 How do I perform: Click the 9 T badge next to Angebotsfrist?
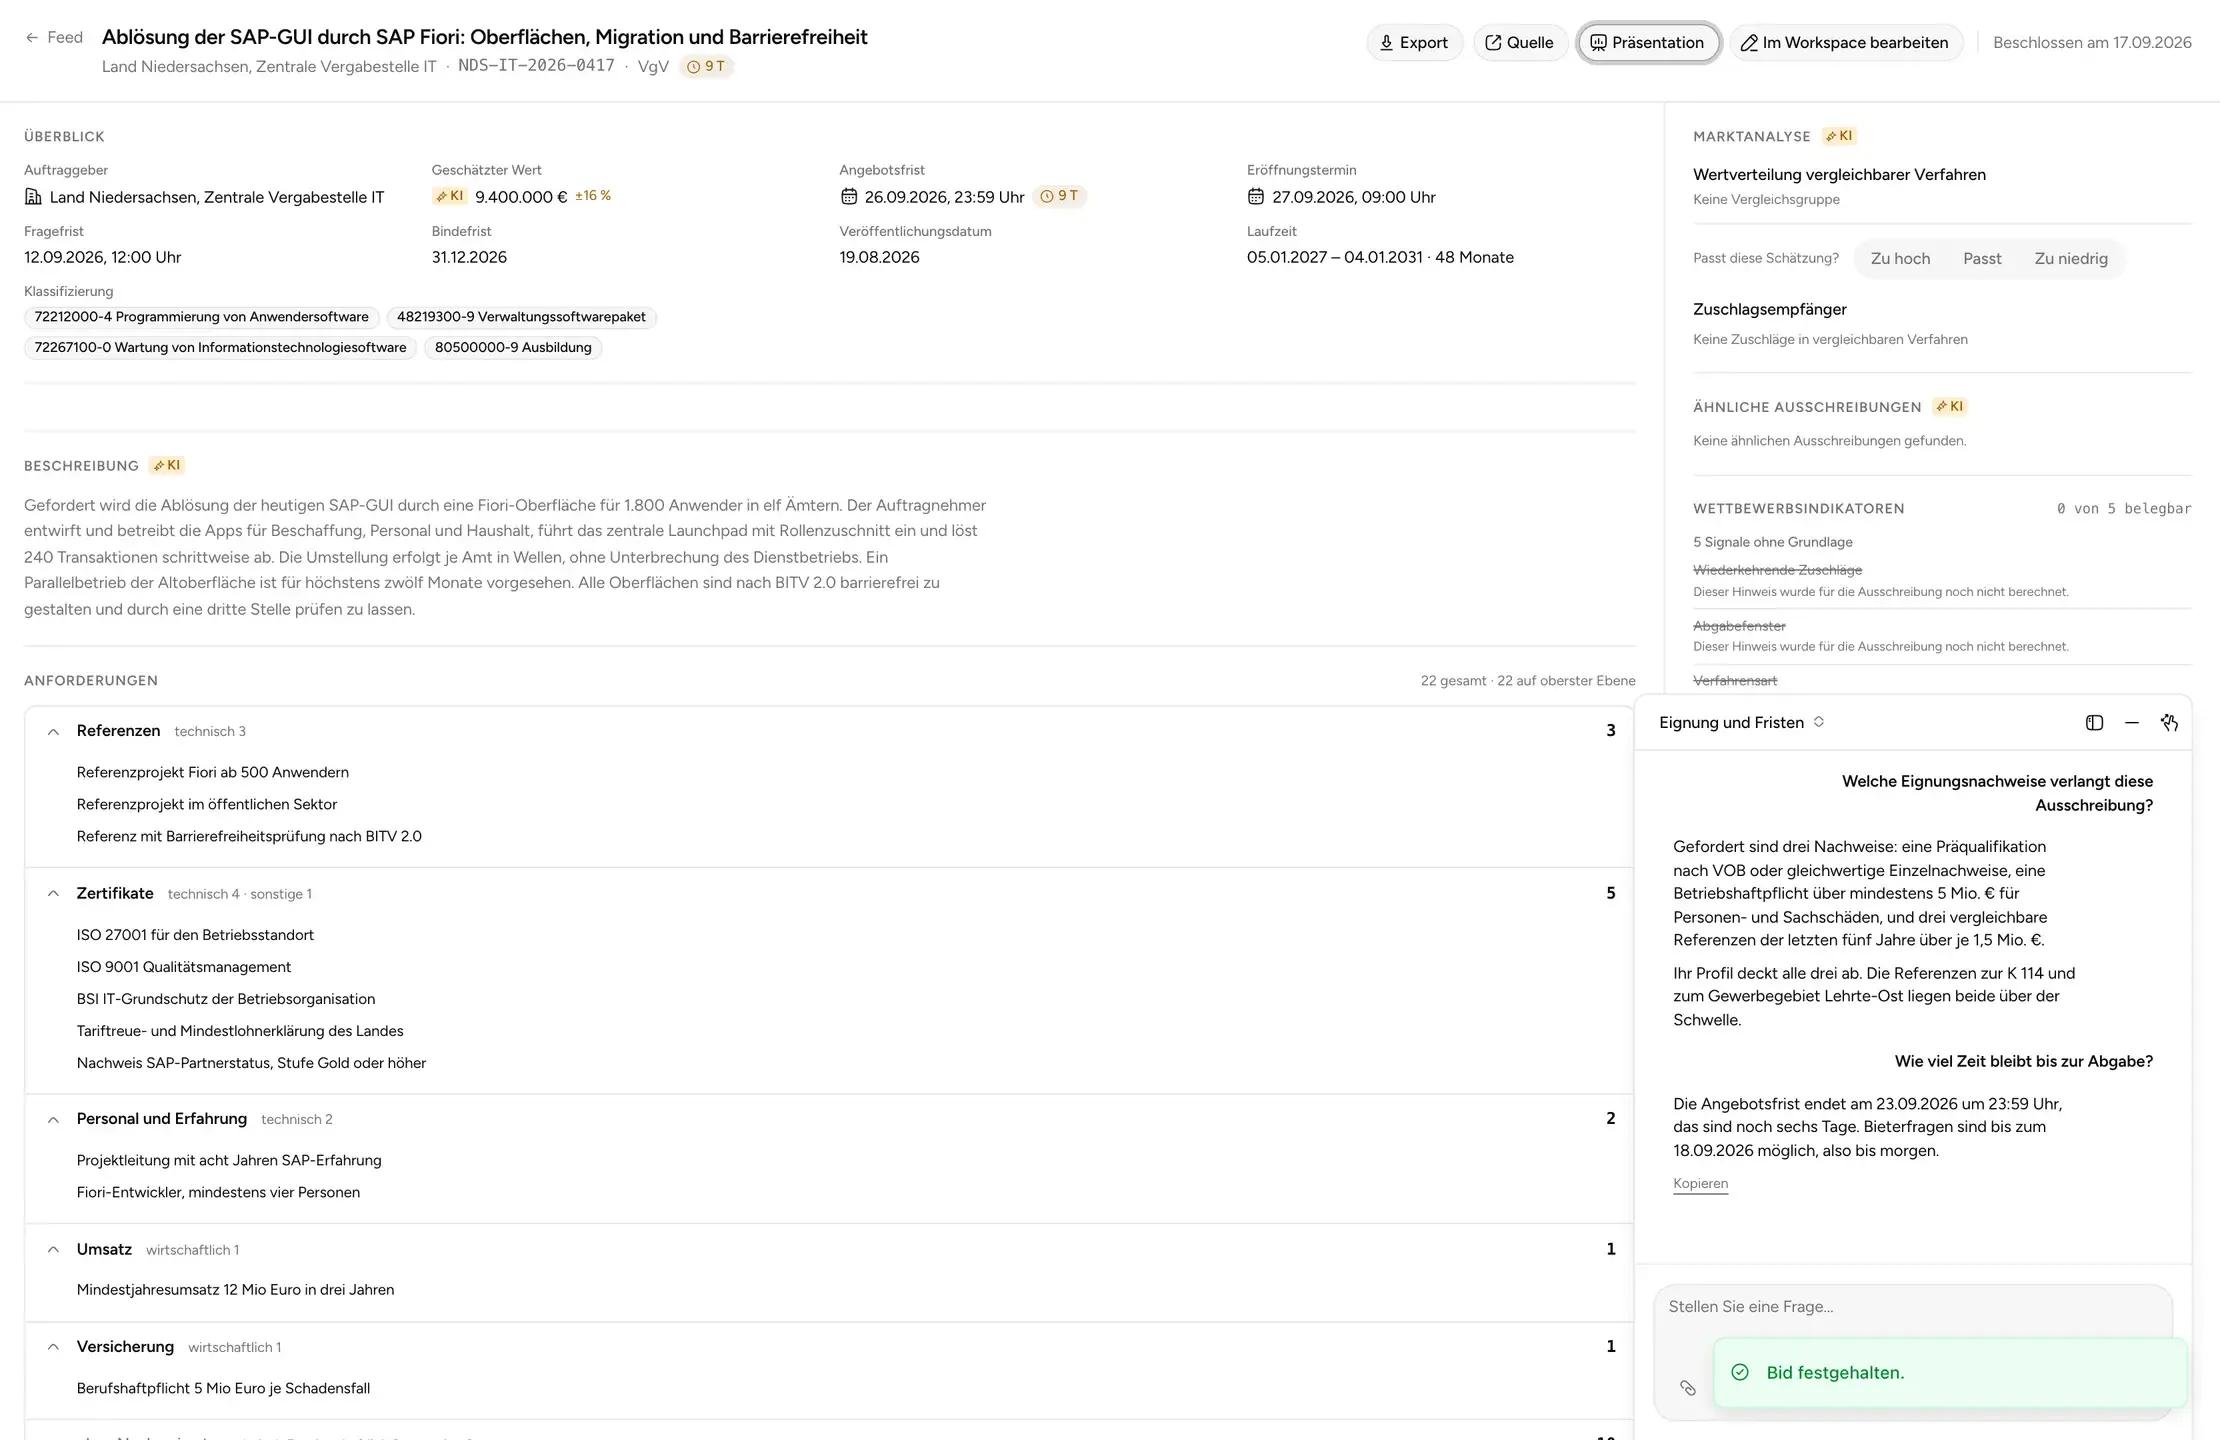[x=1059, y=196]
